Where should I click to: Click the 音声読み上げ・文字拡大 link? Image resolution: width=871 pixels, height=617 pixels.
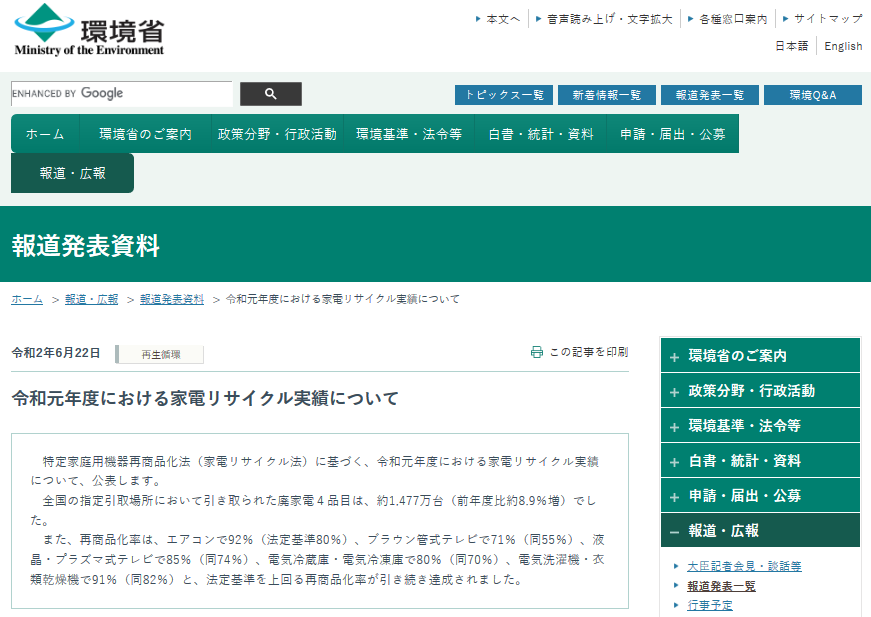pos(610,19)
